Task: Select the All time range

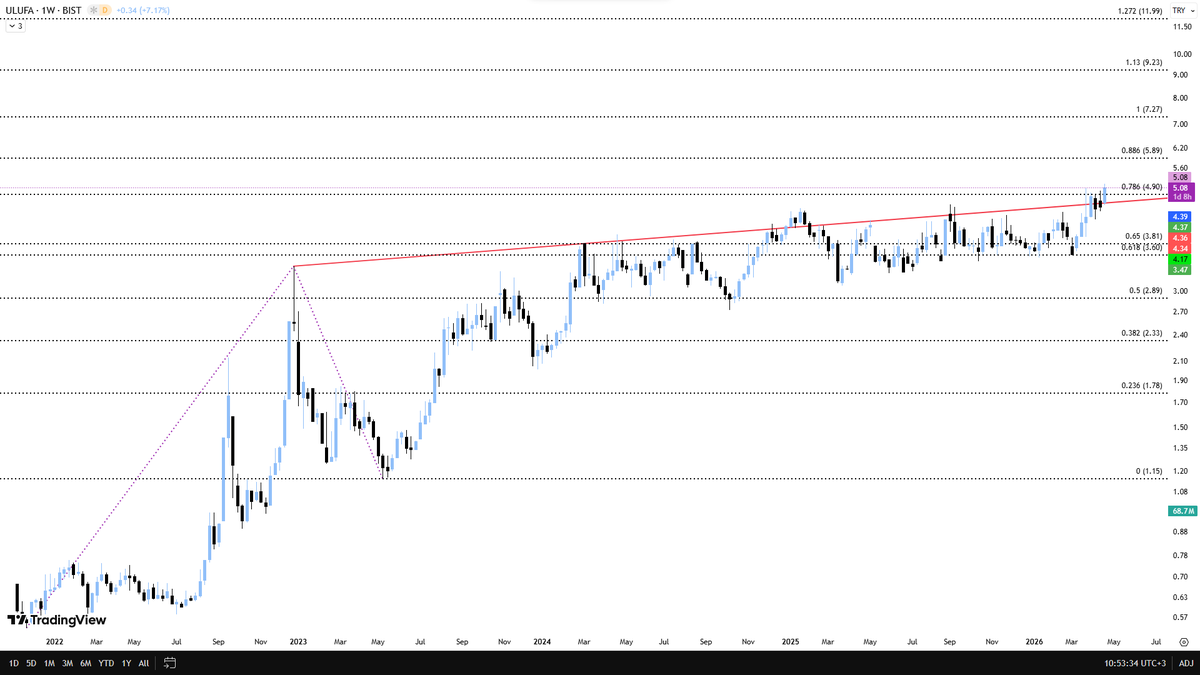Action: (x=144, y=663)
